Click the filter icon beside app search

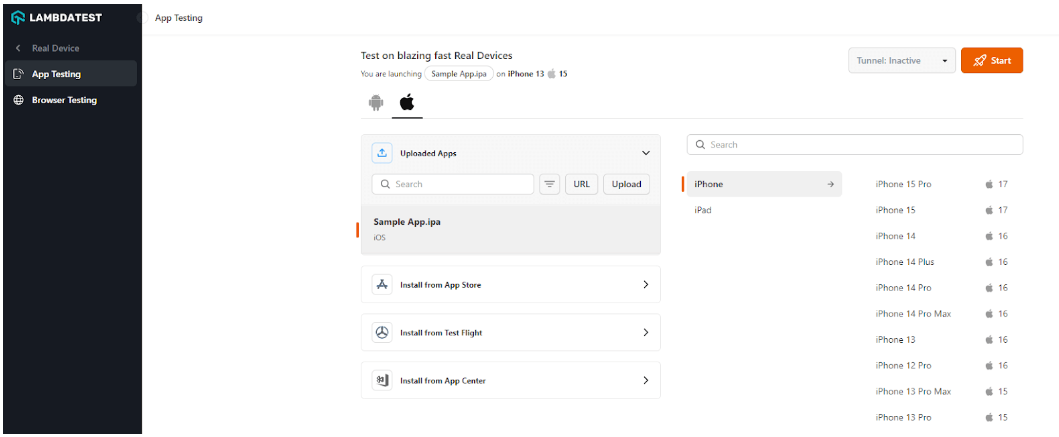pyautogui.click(x=550, y=184)
